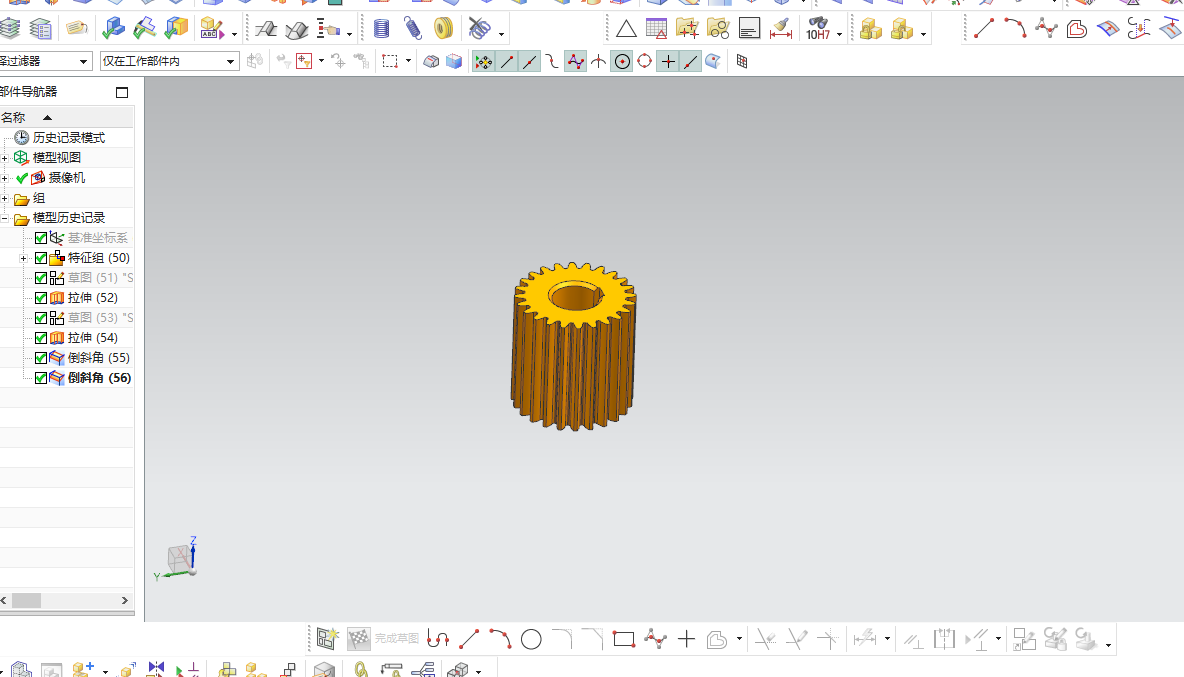Image resolution: width=1184 pixels, height=677 pixels.
Task: Click the profile curve tool in sketch toolbar
Action: pyautogui.click(x=437, y=640)
